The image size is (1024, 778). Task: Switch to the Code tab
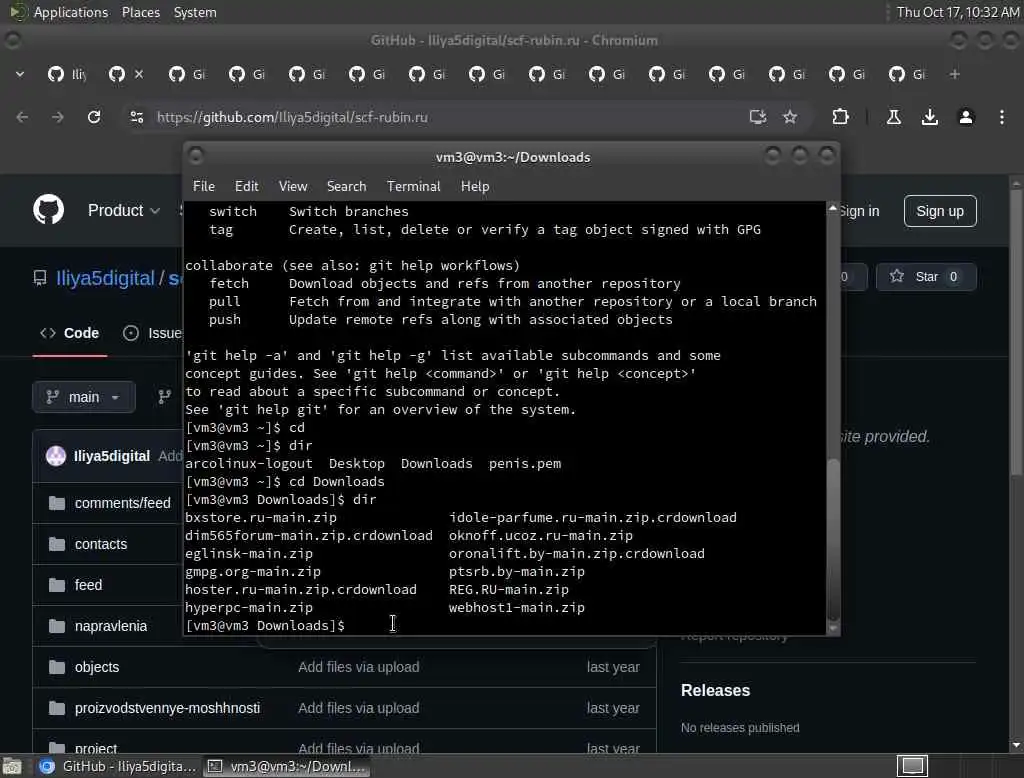pyautogui.click(x=70, y=333)
